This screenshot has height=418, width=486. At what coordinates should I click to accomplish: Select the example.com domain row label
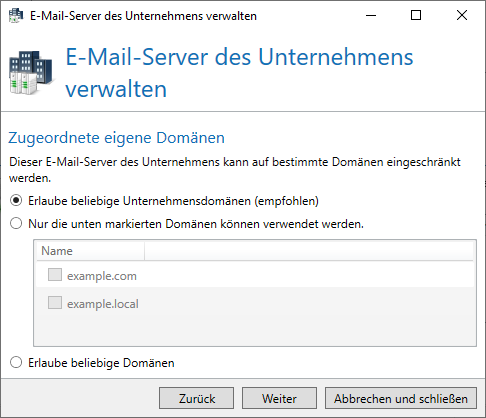tap(102, 276)
